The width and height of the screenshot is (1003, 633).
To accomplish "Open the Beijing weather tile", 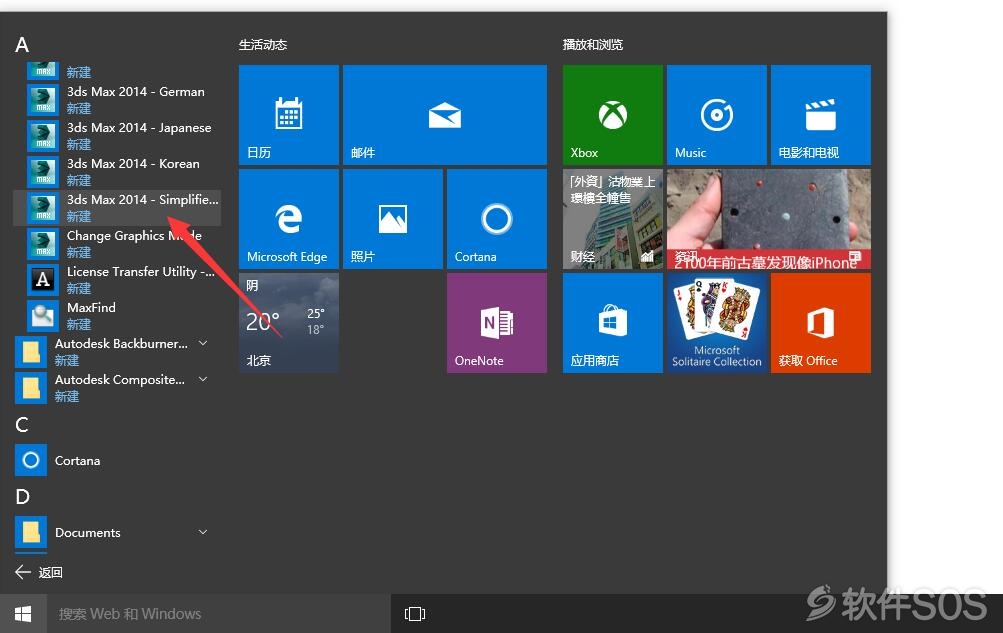I will click(288, 323).
